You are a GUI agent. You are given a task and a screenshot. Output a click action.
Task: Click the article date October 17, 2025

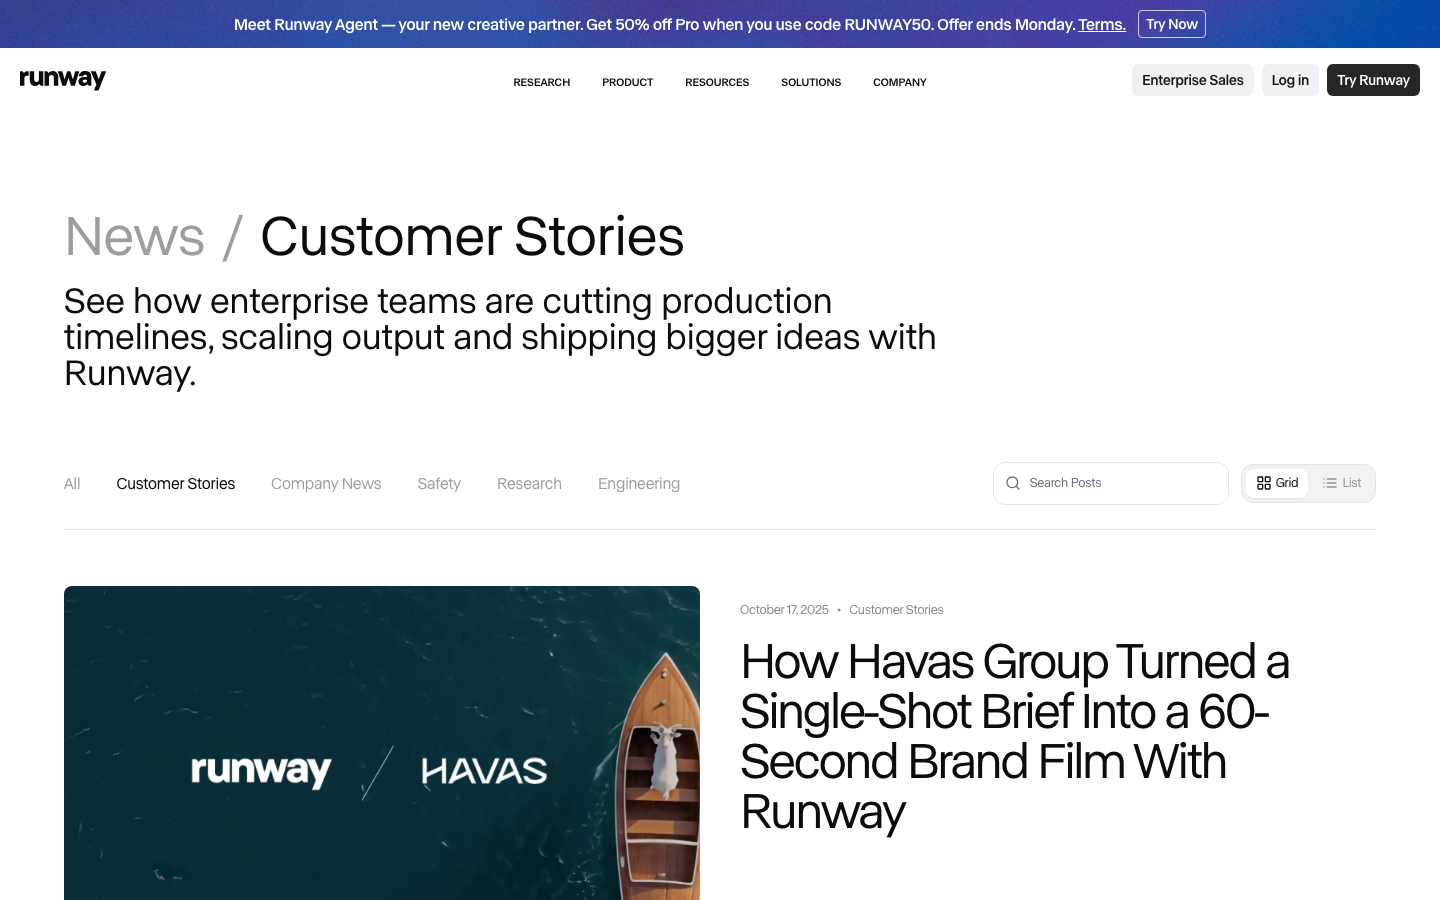pyautogui.click(x=784, y=610)
